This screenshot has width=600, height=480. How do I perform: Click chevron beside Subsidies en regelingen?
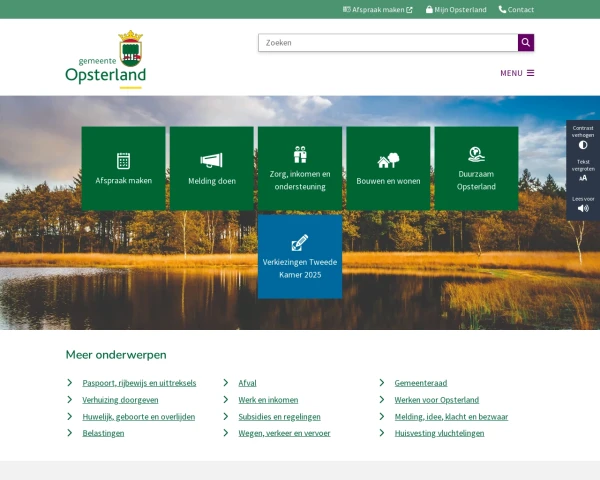click(x=226, y=416)
